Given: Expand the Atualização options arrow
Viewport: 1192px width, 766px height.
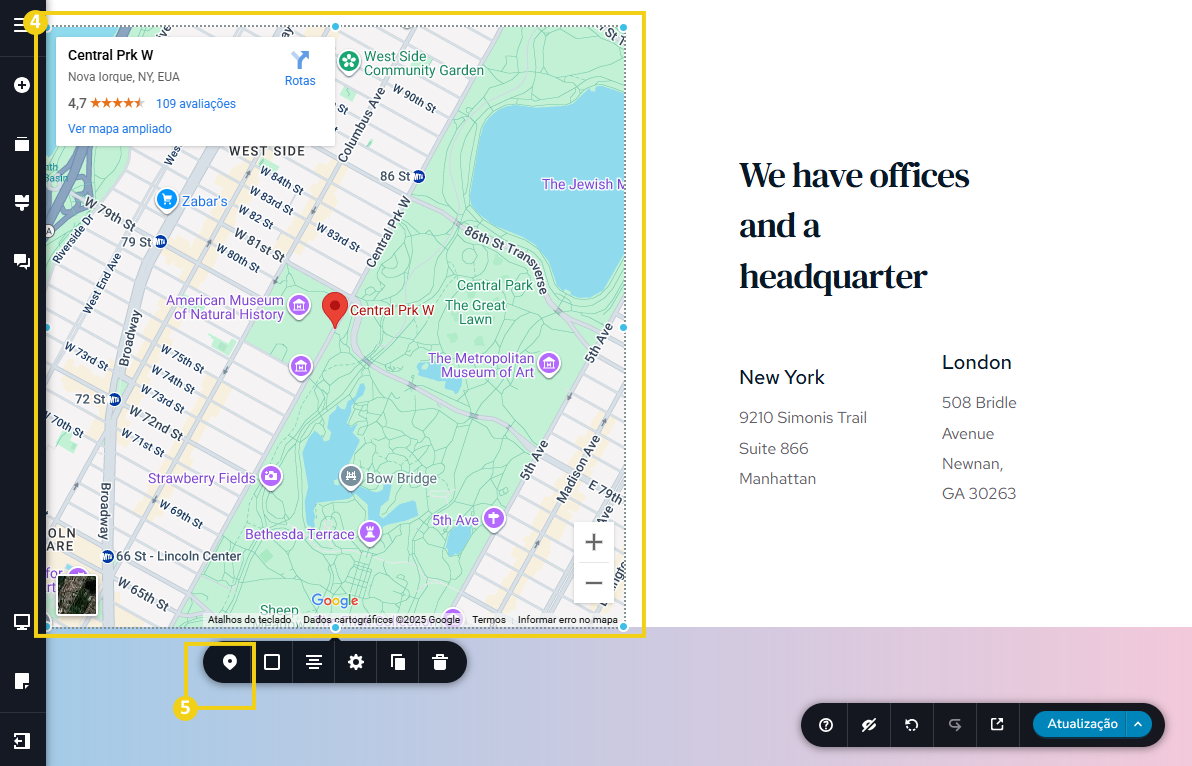Looking at the screenshot, I should 1138,724.
